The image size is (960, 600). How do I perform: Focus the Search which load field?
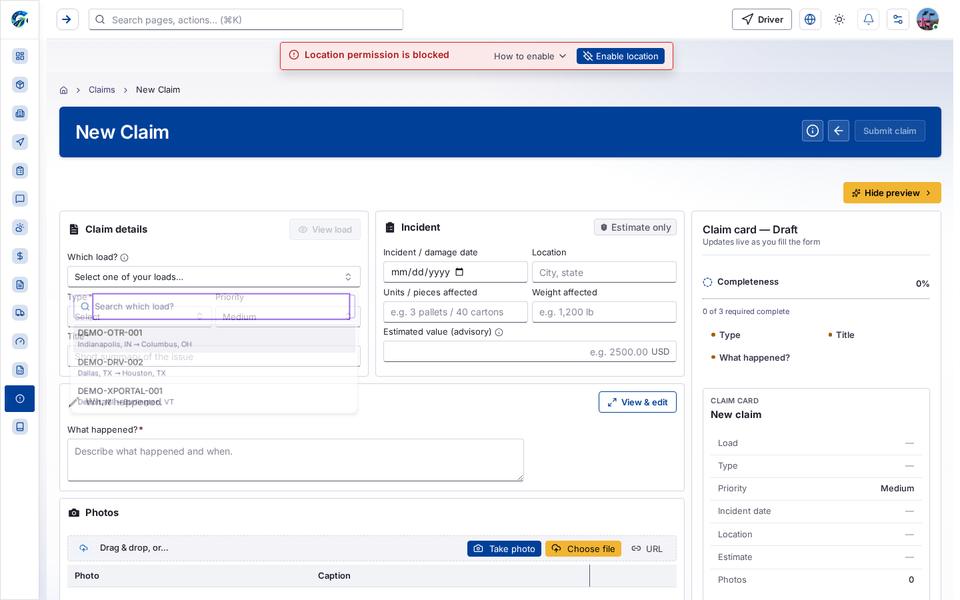(221, 306)
